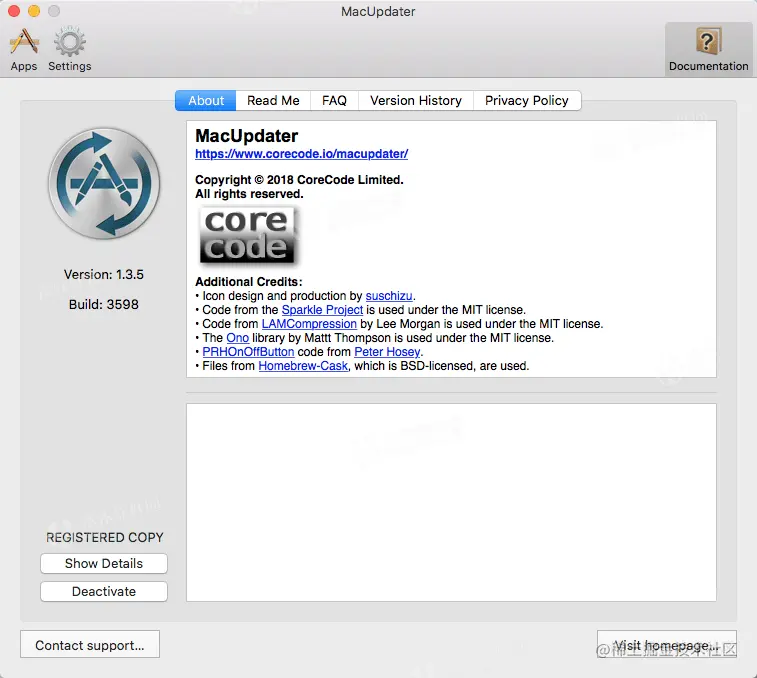Screen dimensions: 757x678
Task: Open the FAQ tab
Action: tap(334, 100)
